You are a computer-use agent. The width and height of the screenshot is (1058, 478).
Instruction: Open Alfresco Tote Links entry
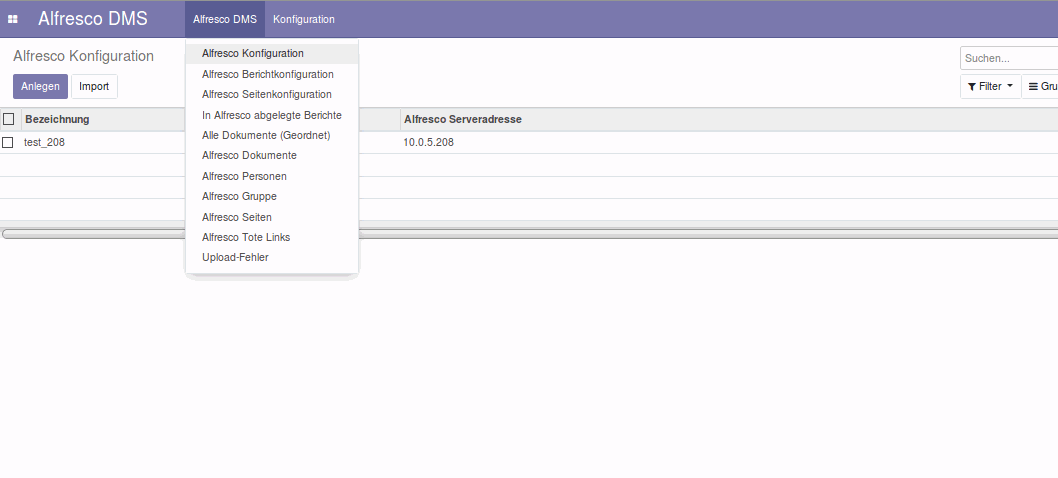point(272,237)
